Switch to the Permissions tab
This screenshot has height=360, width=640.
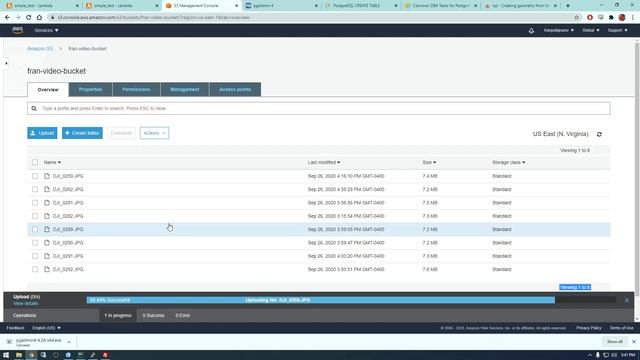click(136, 89)
